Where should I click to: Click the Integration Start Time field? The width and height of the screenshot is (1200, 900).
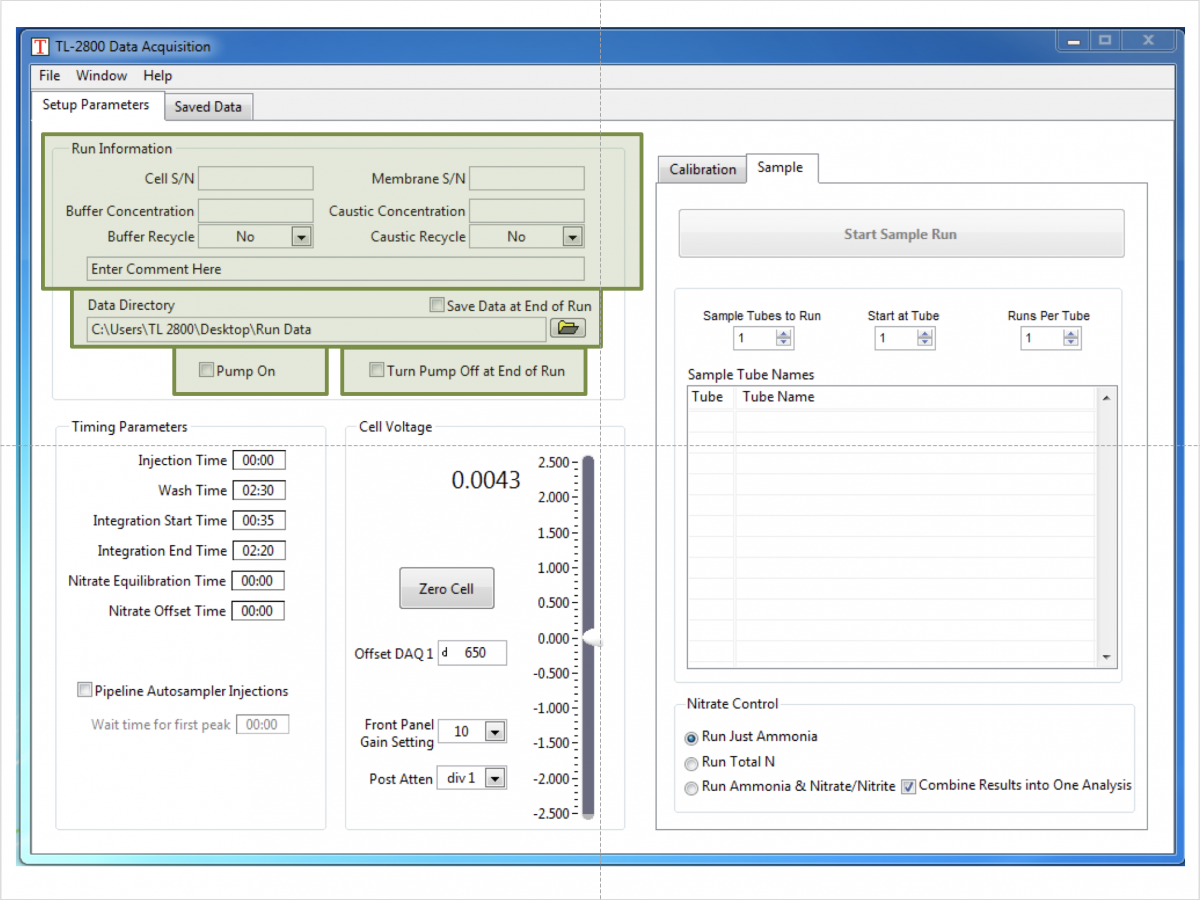pyautogui.click(x=259, y=521)
